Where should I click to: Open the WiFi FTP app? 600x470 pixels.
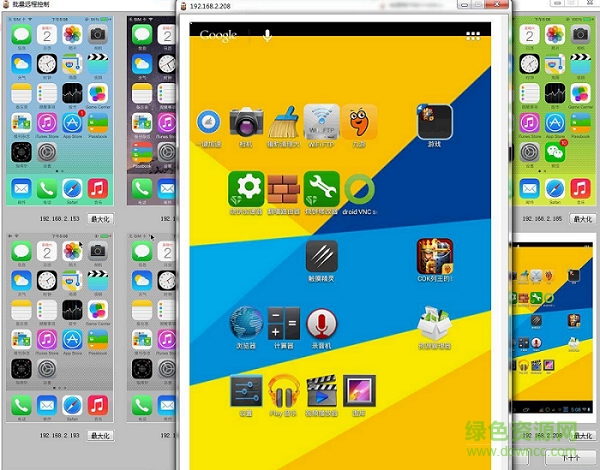point(321,122)
